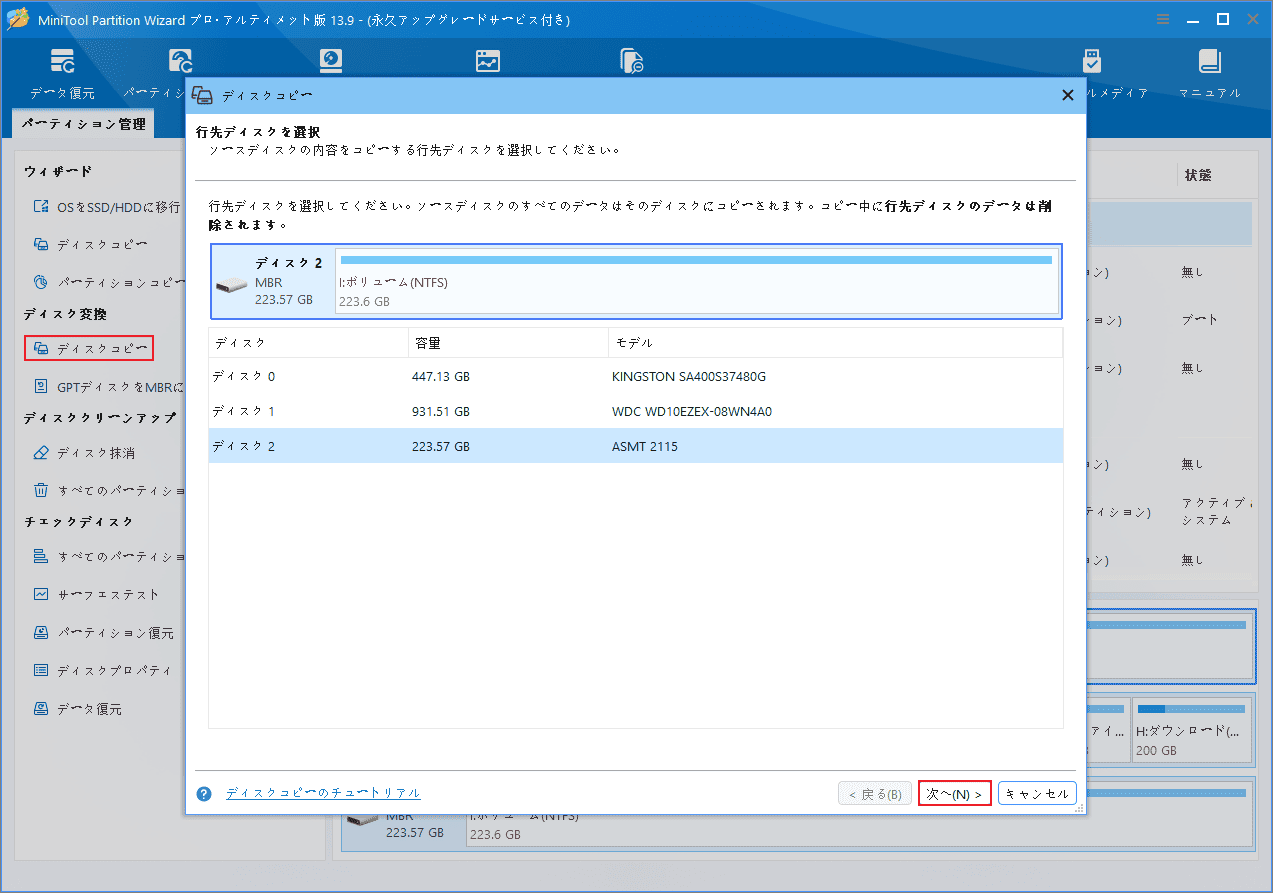Click the ブート status cell in the main window
The image size is (1273, 893).
coord(1200,320)
